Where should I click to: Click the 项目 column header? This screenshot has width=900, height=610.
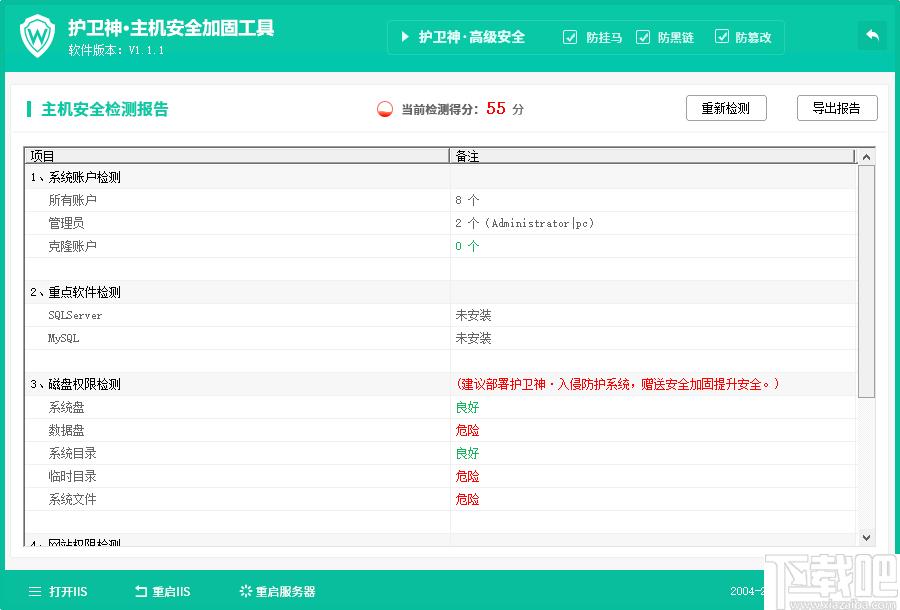pyautogui.click(x=236, y=156)
